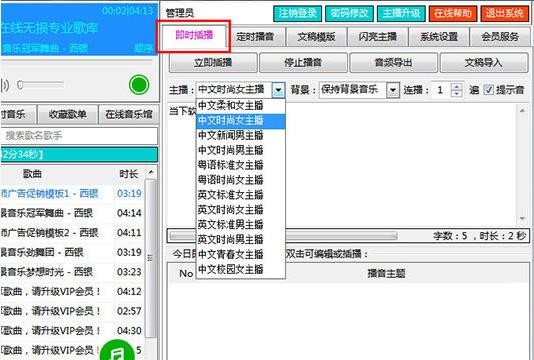Screen dimensions: 534x360
Task: Go to the 会员服务 tab
Action: (x=500, y=37)
